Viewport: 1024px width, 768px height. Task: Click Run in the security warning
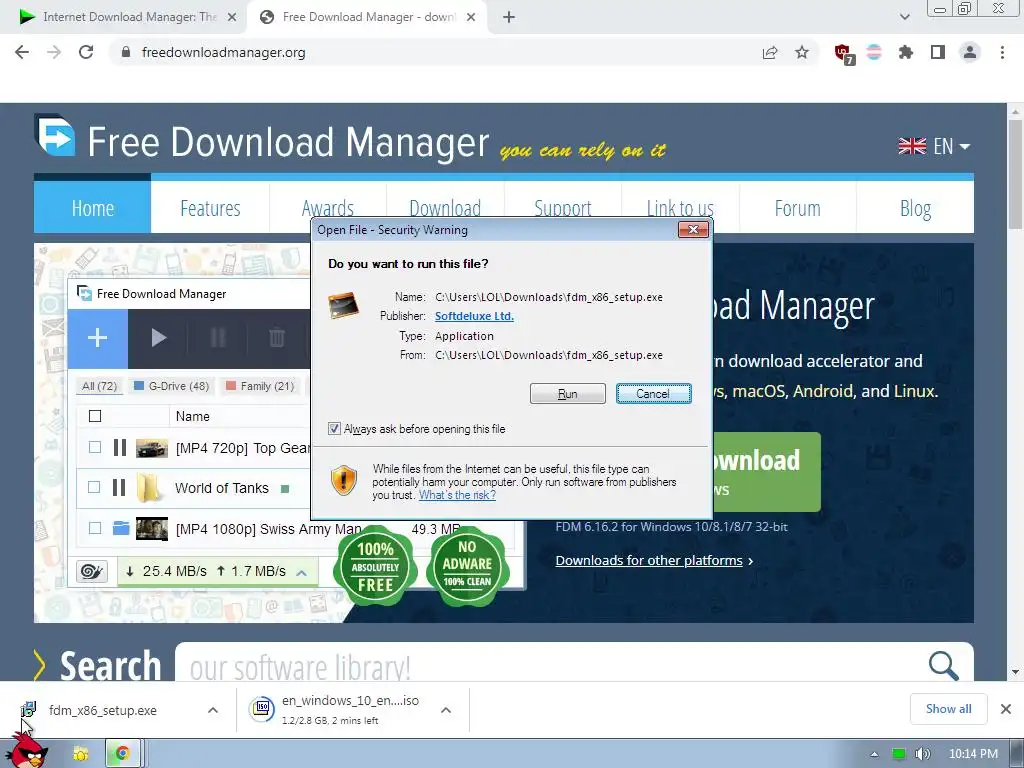click(x=568, y=394)
